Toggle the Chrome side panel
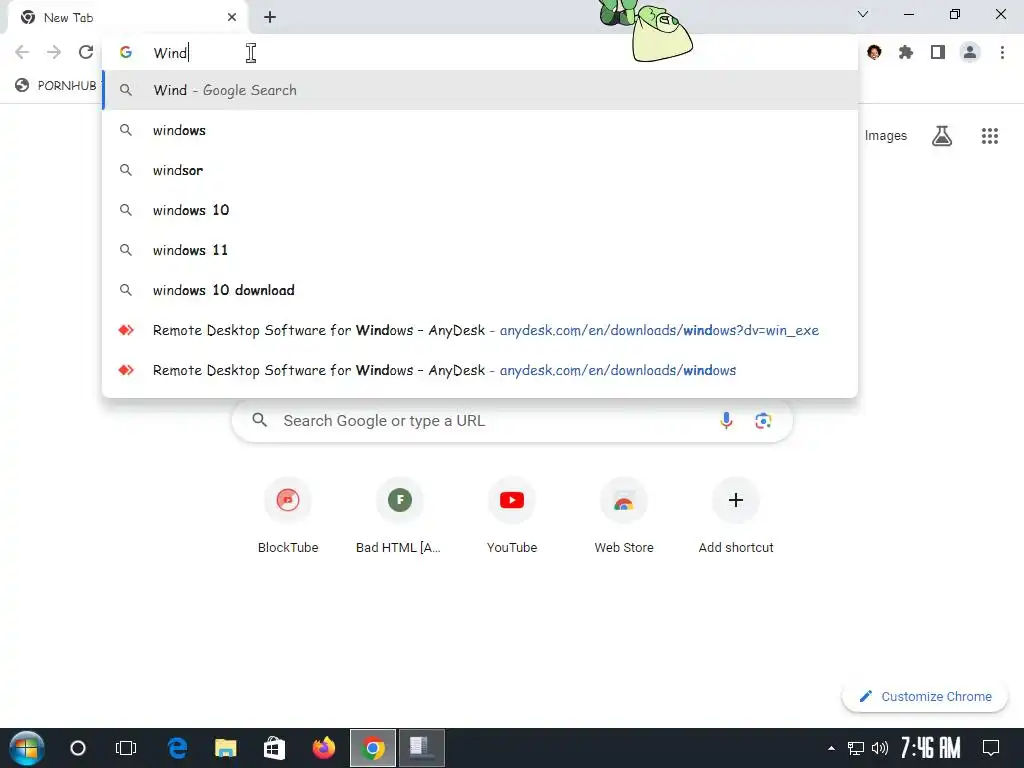The width and height of the screenshot is (1024, 768). point(938,52)
